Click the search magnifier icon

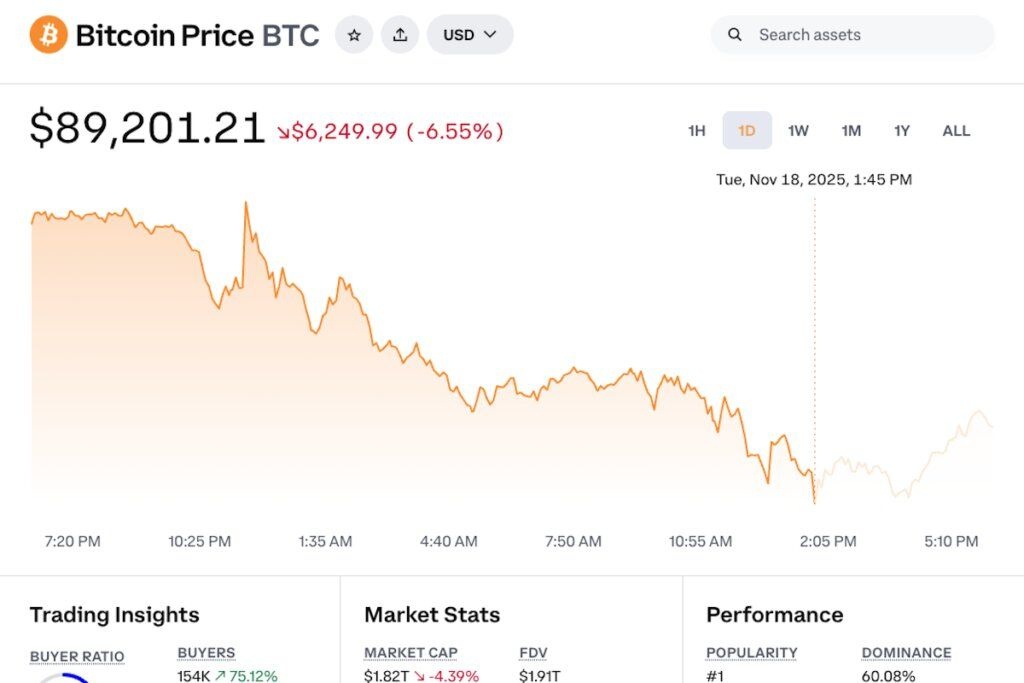735,35
